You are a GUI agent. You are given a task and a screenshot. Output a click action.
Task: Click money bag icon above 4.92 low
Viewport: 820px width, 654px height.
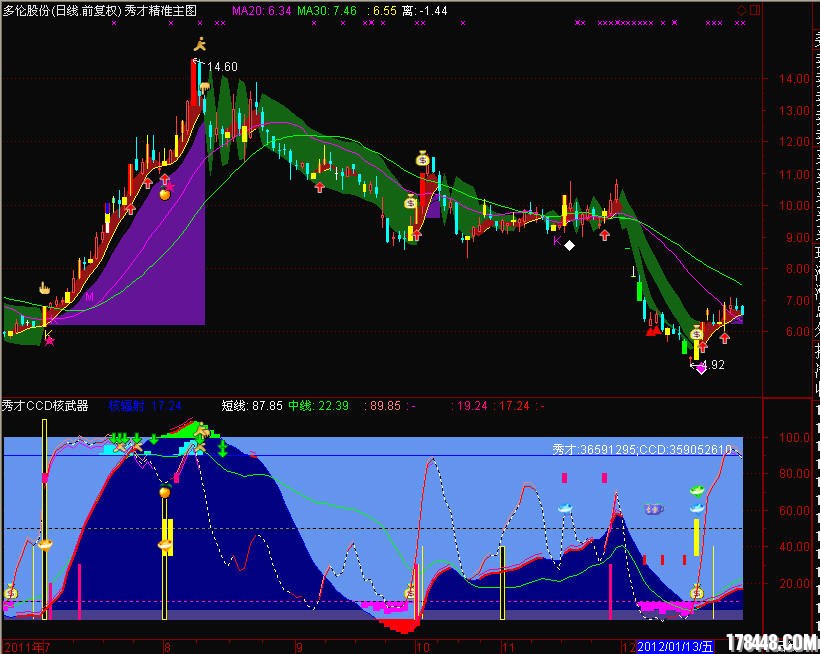(696, 332)
